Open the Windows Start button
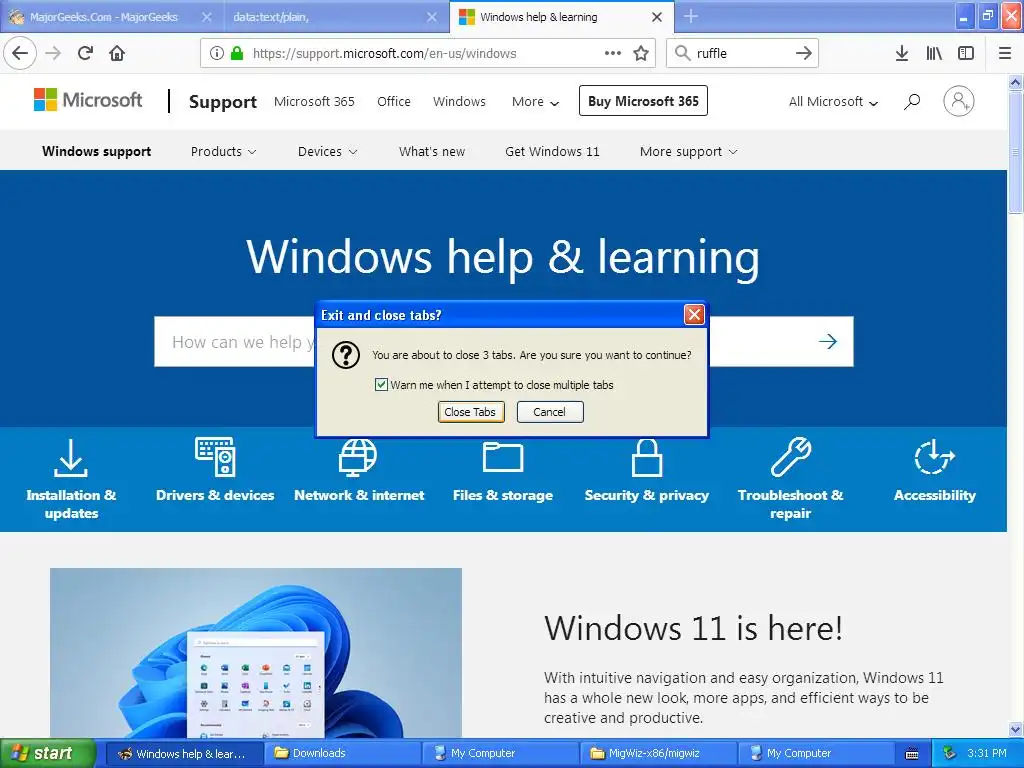This screenshot has width=1024, height=768. pyautogui.click(x=47, y=753)
